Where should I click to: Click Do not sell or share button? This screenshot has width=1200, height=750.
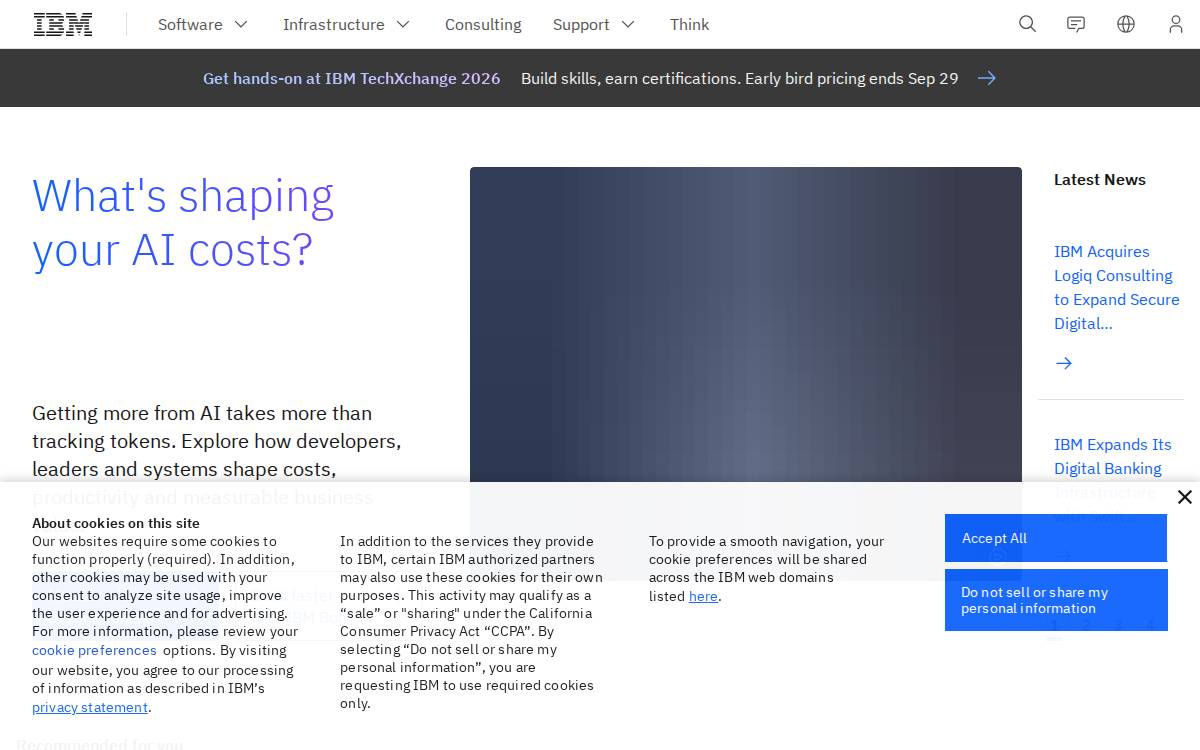click(1056, 600)
